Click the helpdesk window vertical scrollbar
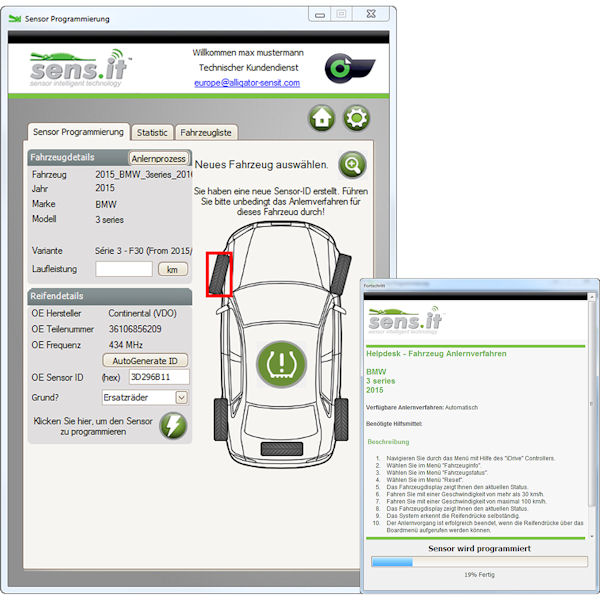Image resolution: width=600 pixels, height=600 pixels. 592,416
